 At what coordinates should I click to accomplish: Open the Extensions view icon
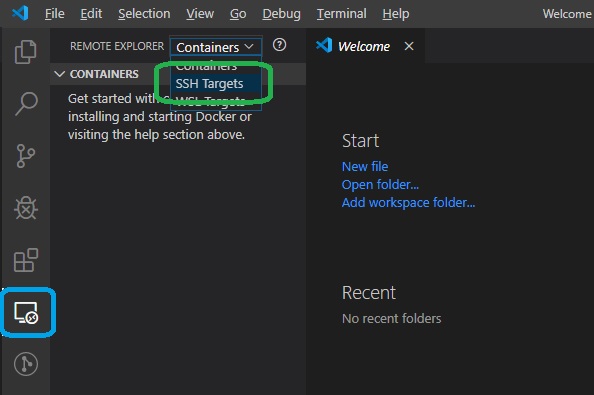point(26,260)
